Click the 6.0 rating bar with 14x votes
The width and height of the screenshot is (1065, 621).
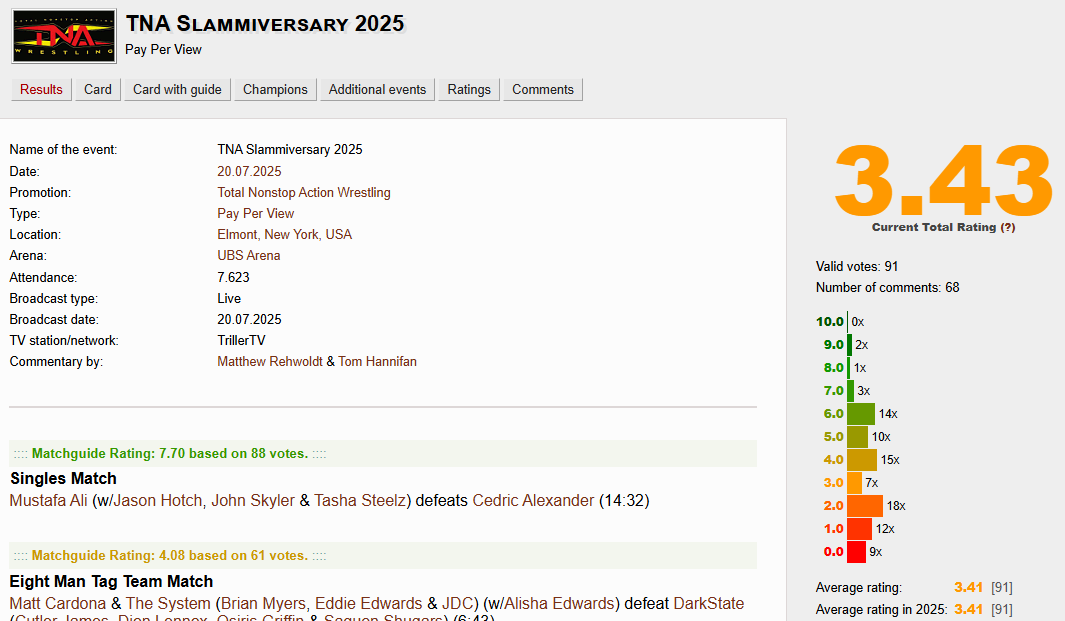click(861, 414)
